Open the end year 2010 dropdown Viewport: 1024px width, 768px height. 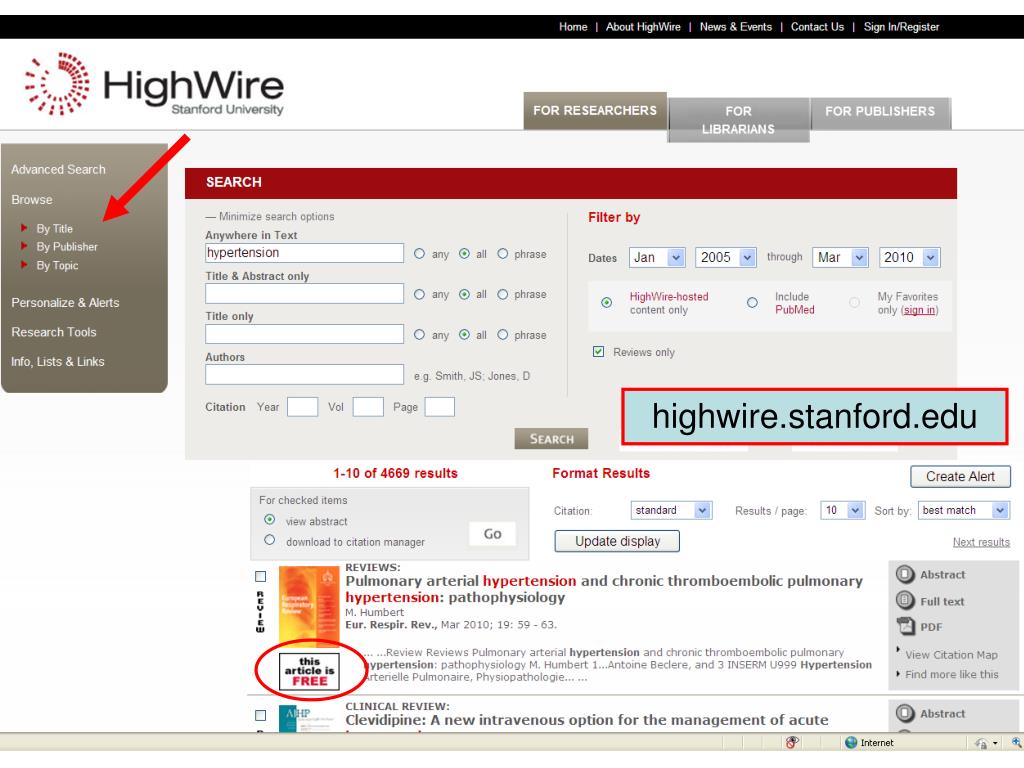pos(909,257)
